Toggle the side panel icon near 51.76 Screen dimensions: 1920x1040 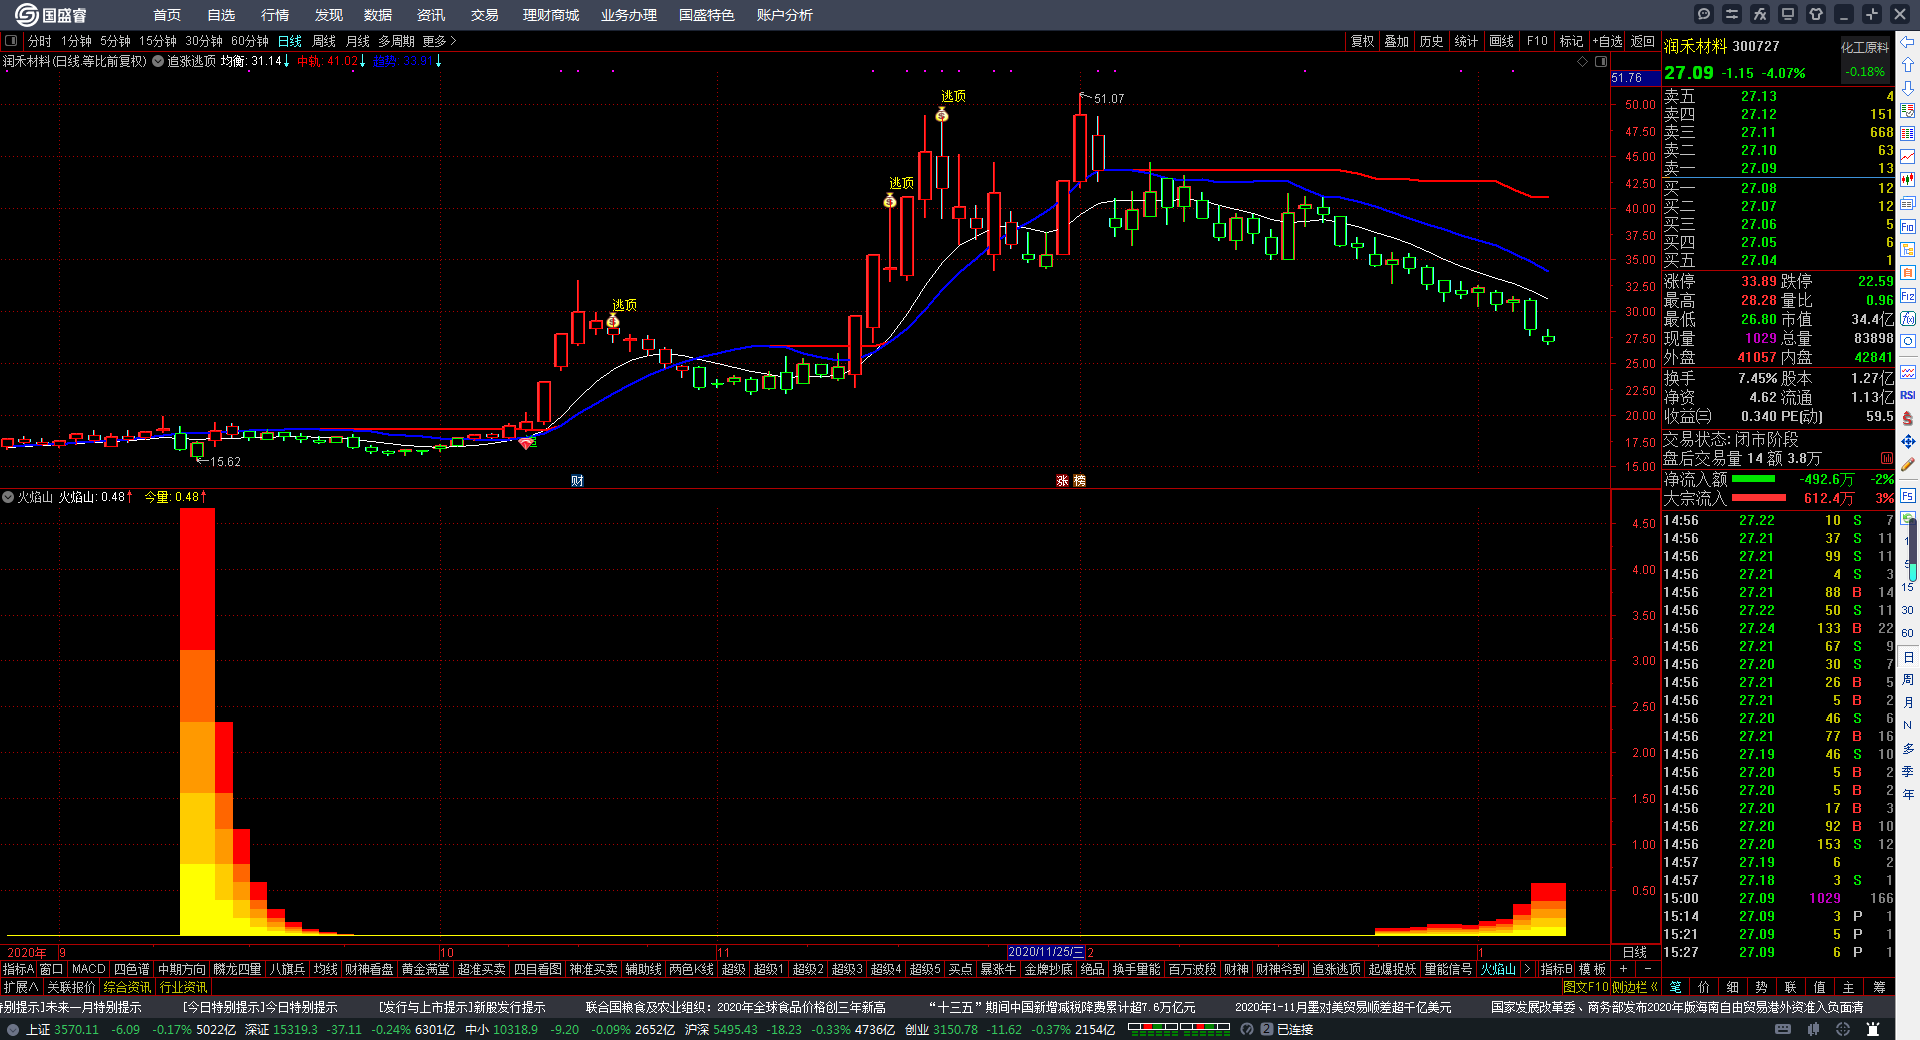[1601, 62]
